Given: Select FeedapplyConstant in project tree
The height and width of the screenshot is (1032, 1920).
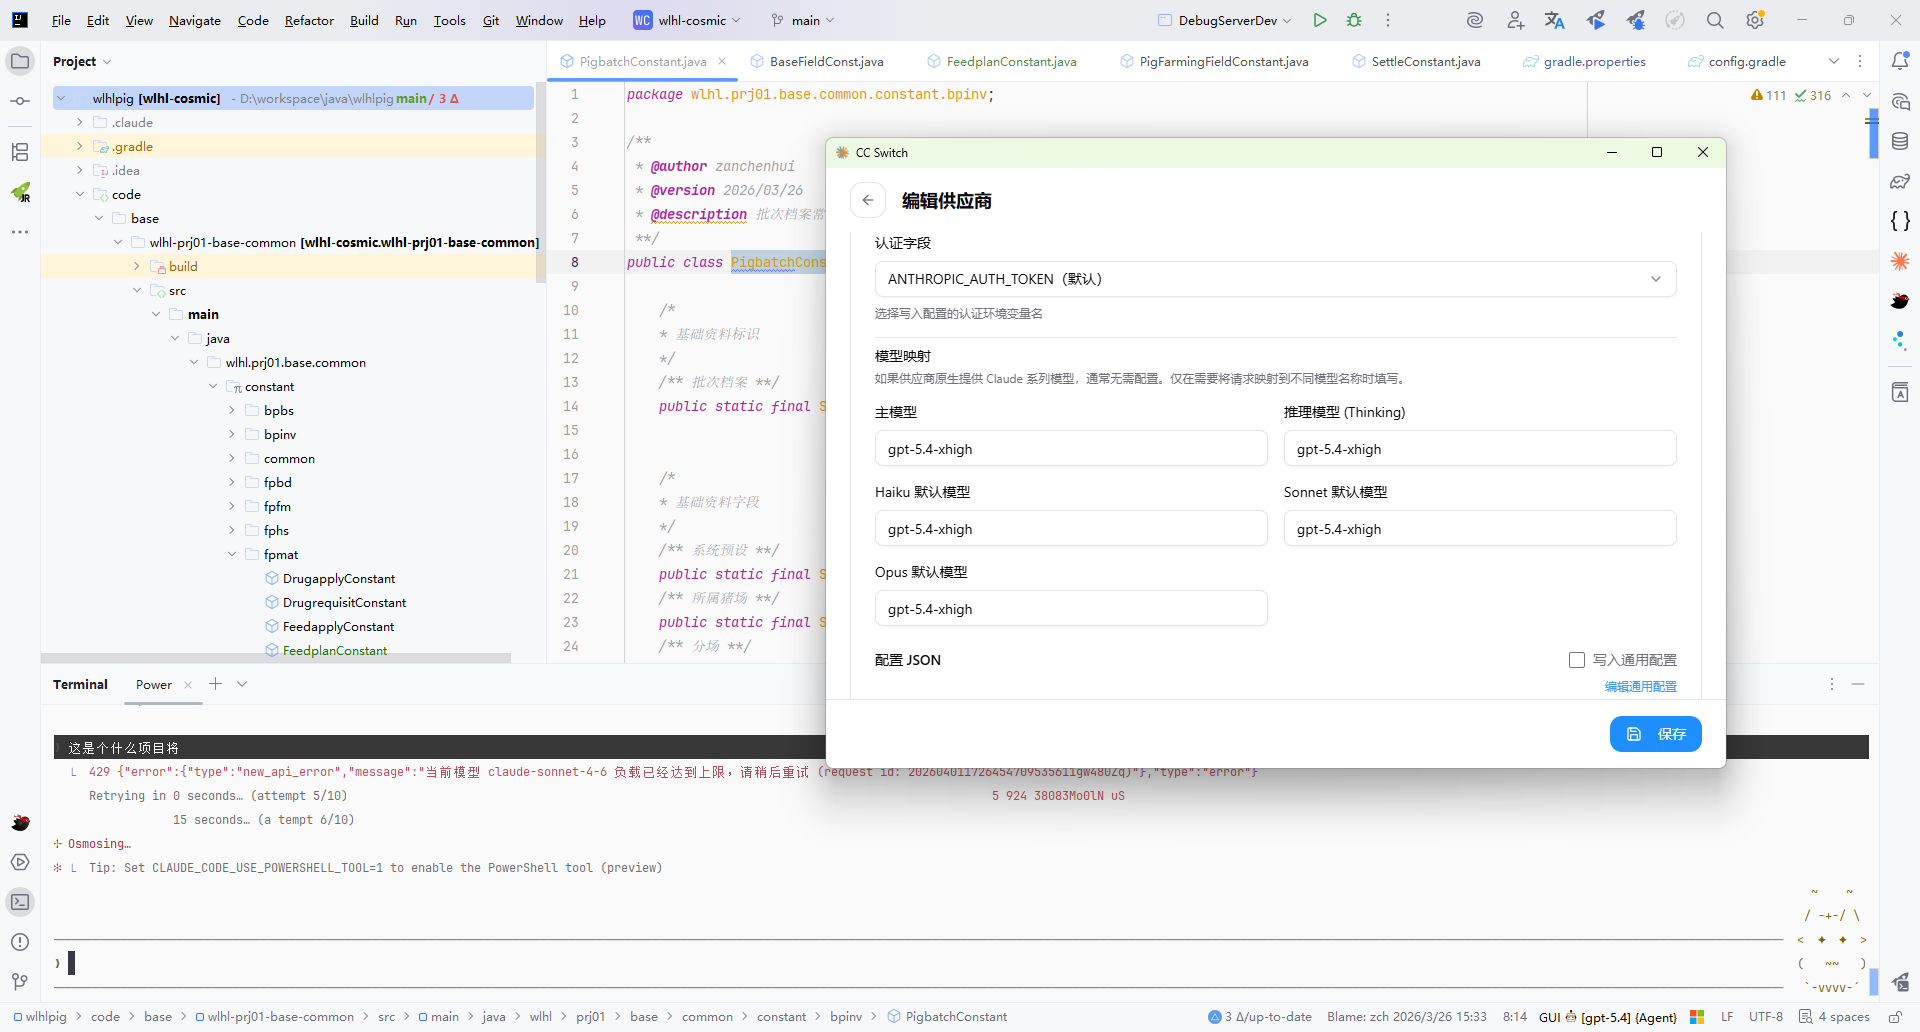Looking at the screenshot, I should (338, 627).
